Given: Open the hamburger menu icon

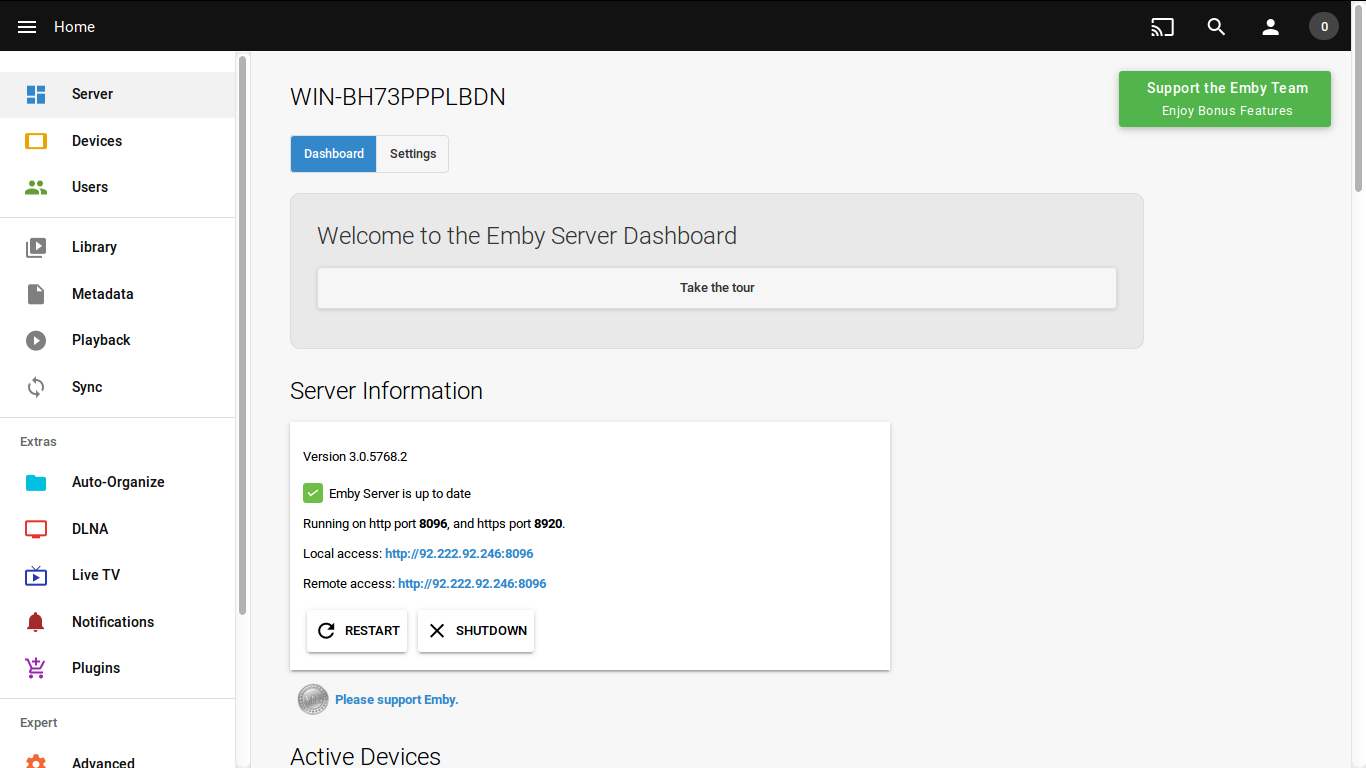Looking at the screenshot, I should (27, 27).
